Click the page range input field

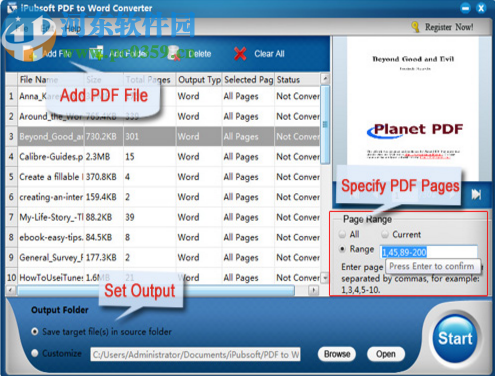(x=429, y=252)
